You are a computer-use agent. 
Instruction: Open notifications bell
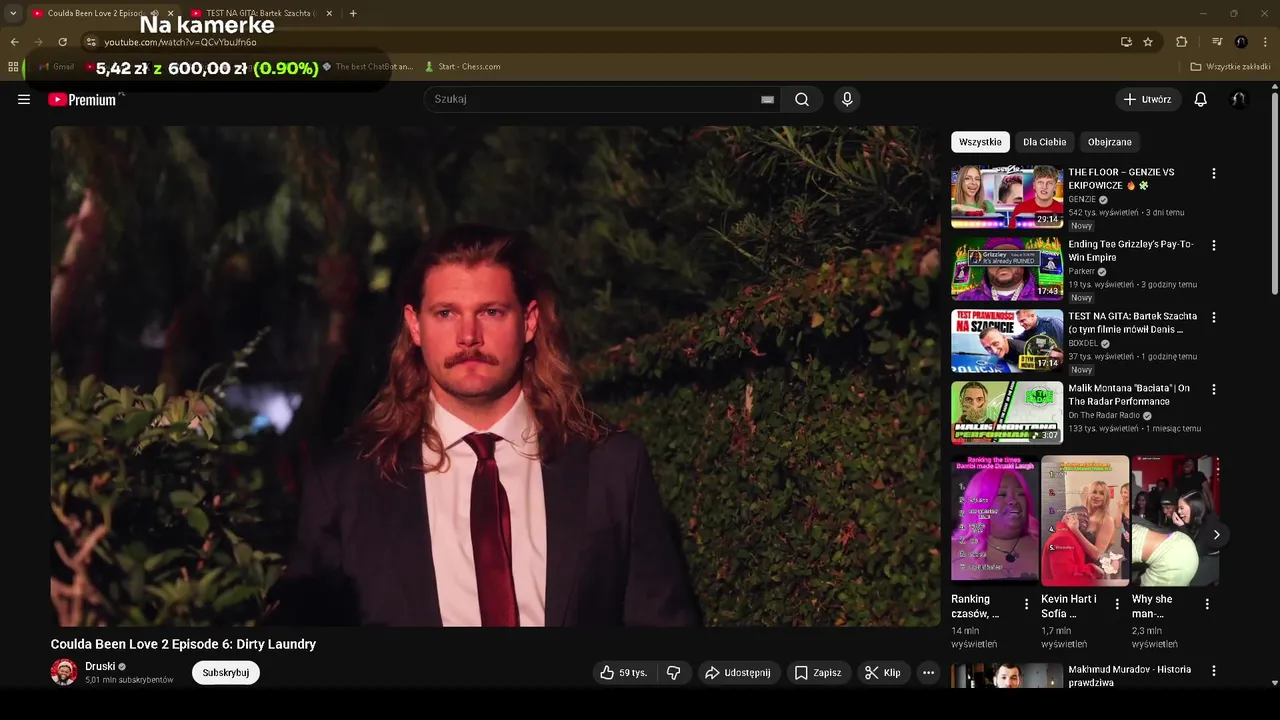(x=1201, y=99)
